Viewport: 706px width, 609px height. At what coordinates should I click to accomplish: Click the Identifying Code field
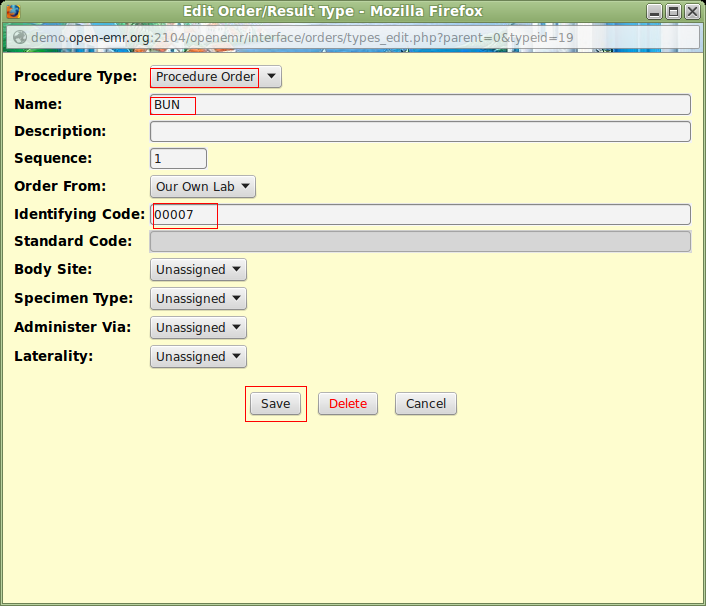(420, 215)
